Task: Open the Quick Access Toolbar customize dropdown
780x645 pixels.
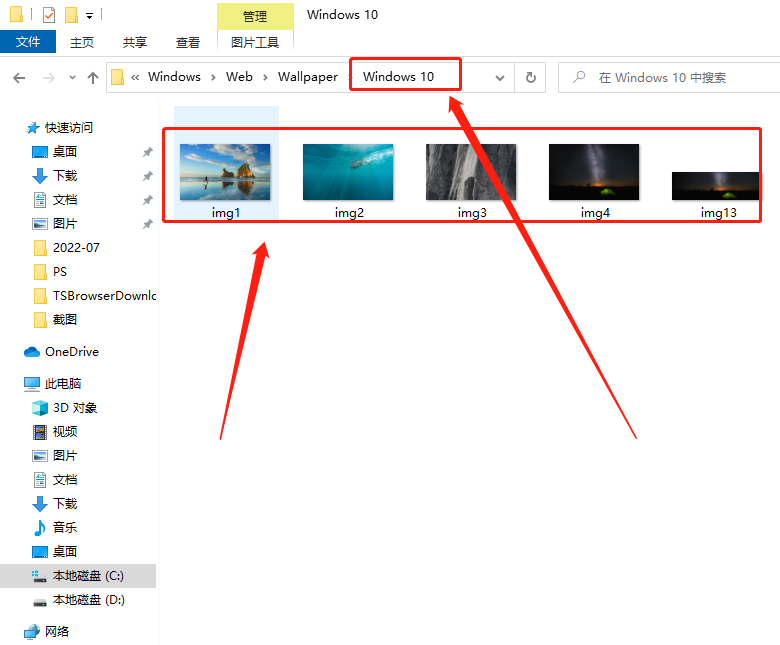Action: tap(89, 16)
